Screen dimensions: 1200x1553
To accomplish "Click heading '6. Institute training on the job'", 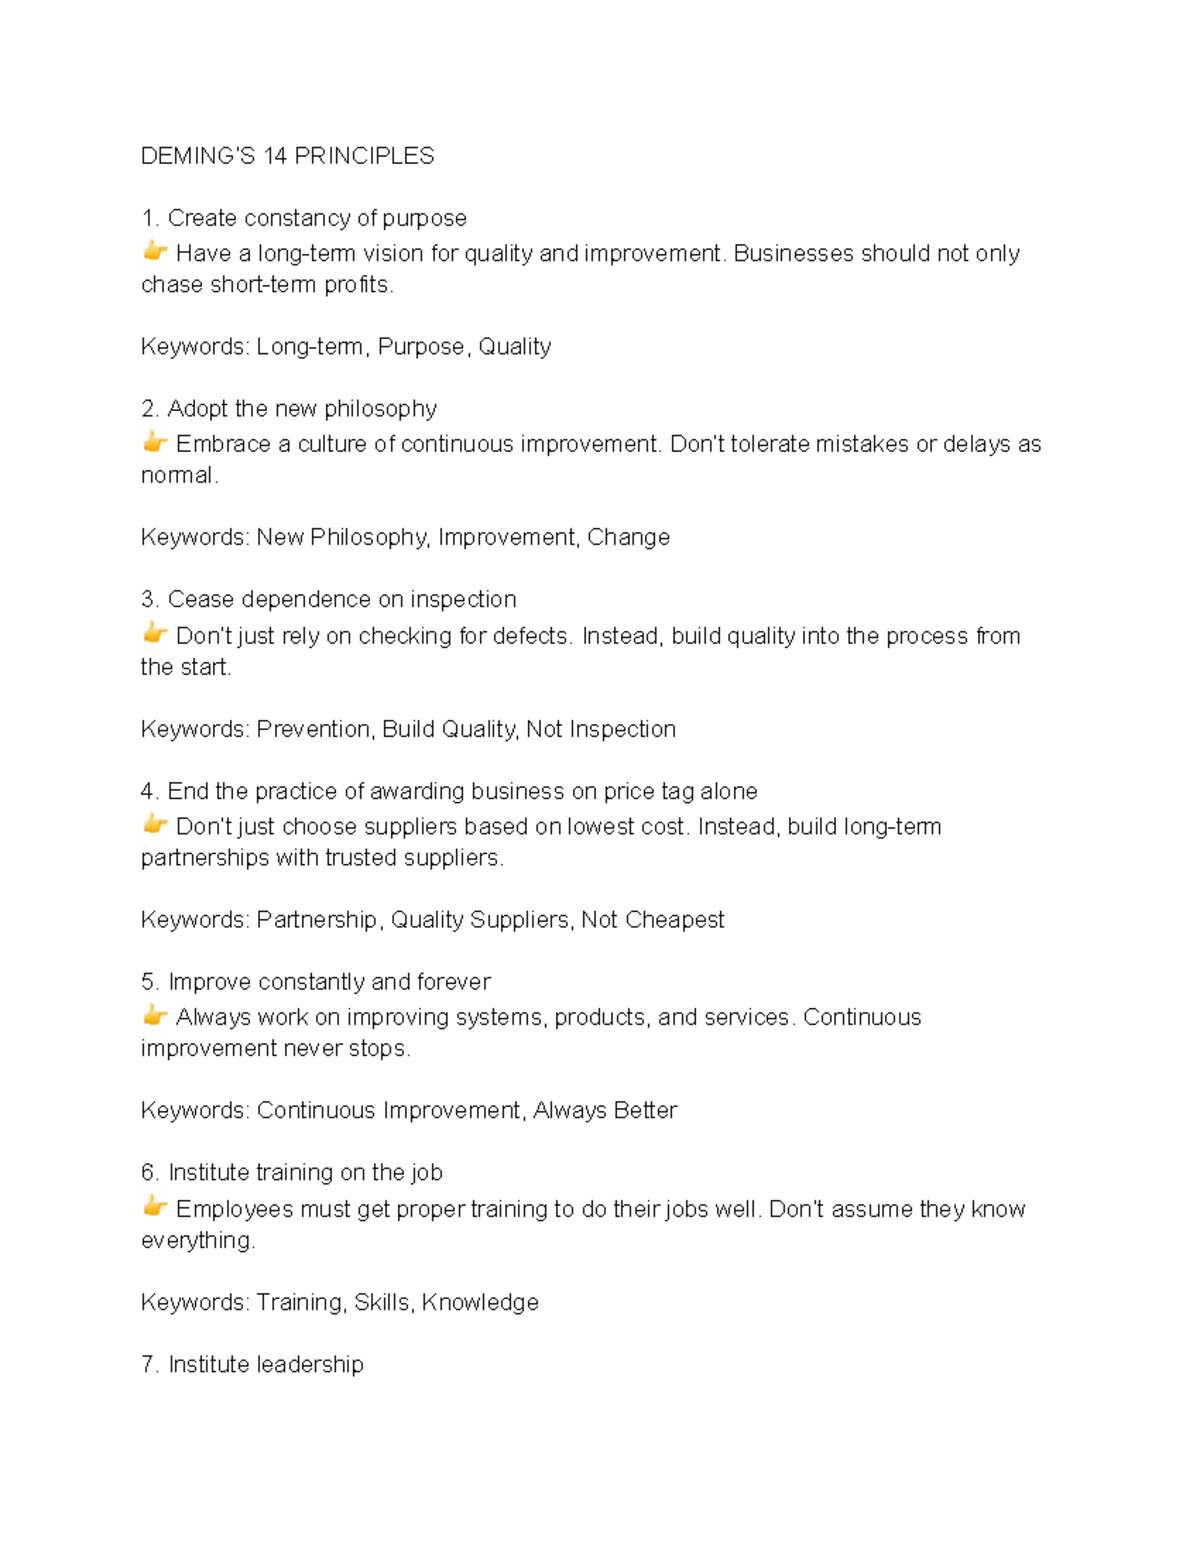I will coord(292,1173).
